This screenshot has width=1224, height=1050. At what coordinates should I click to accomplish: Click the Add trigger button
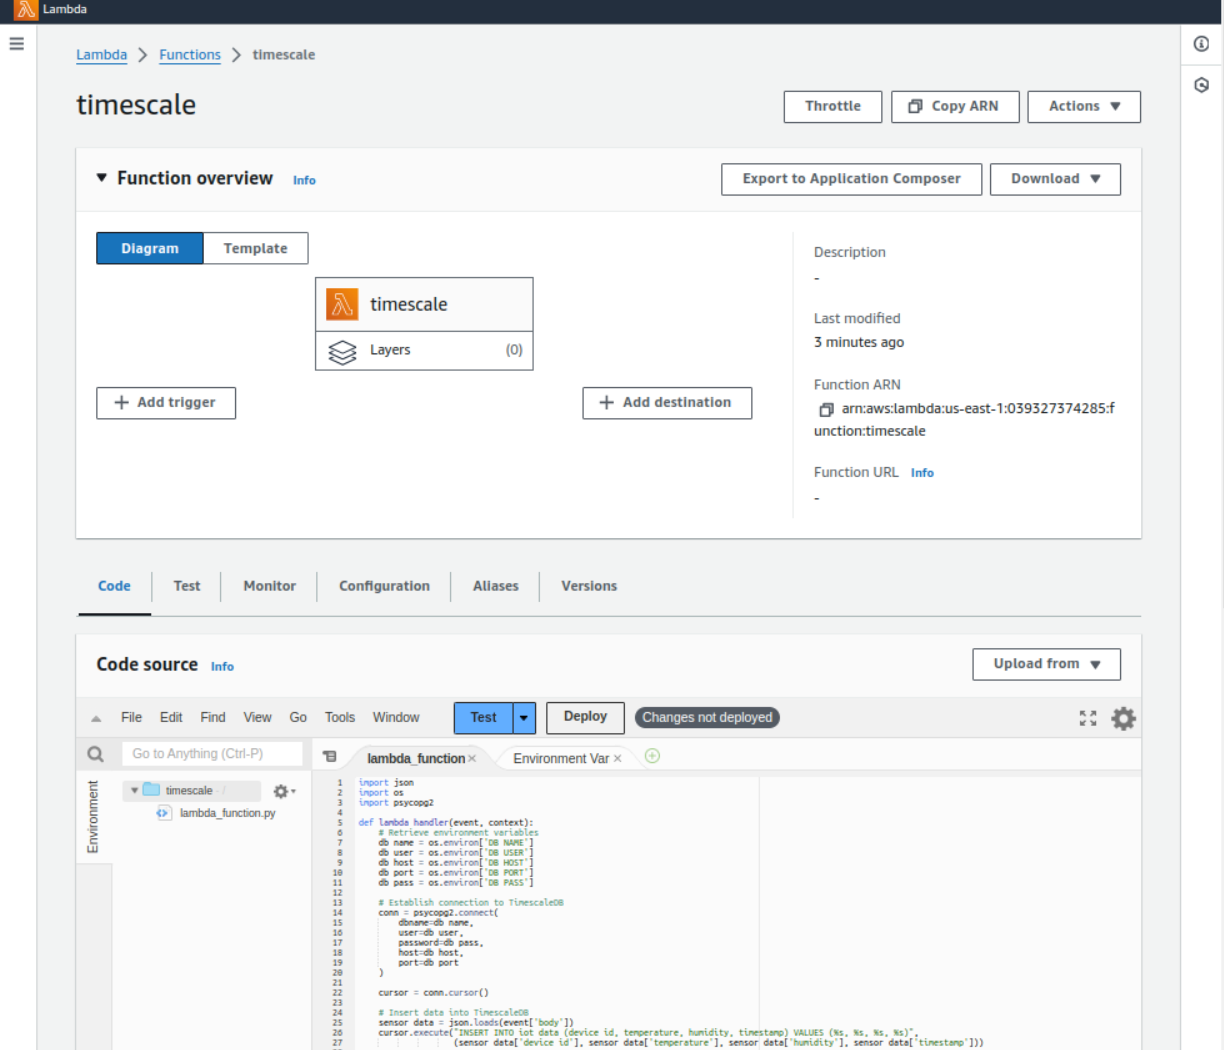pos(166,403)
